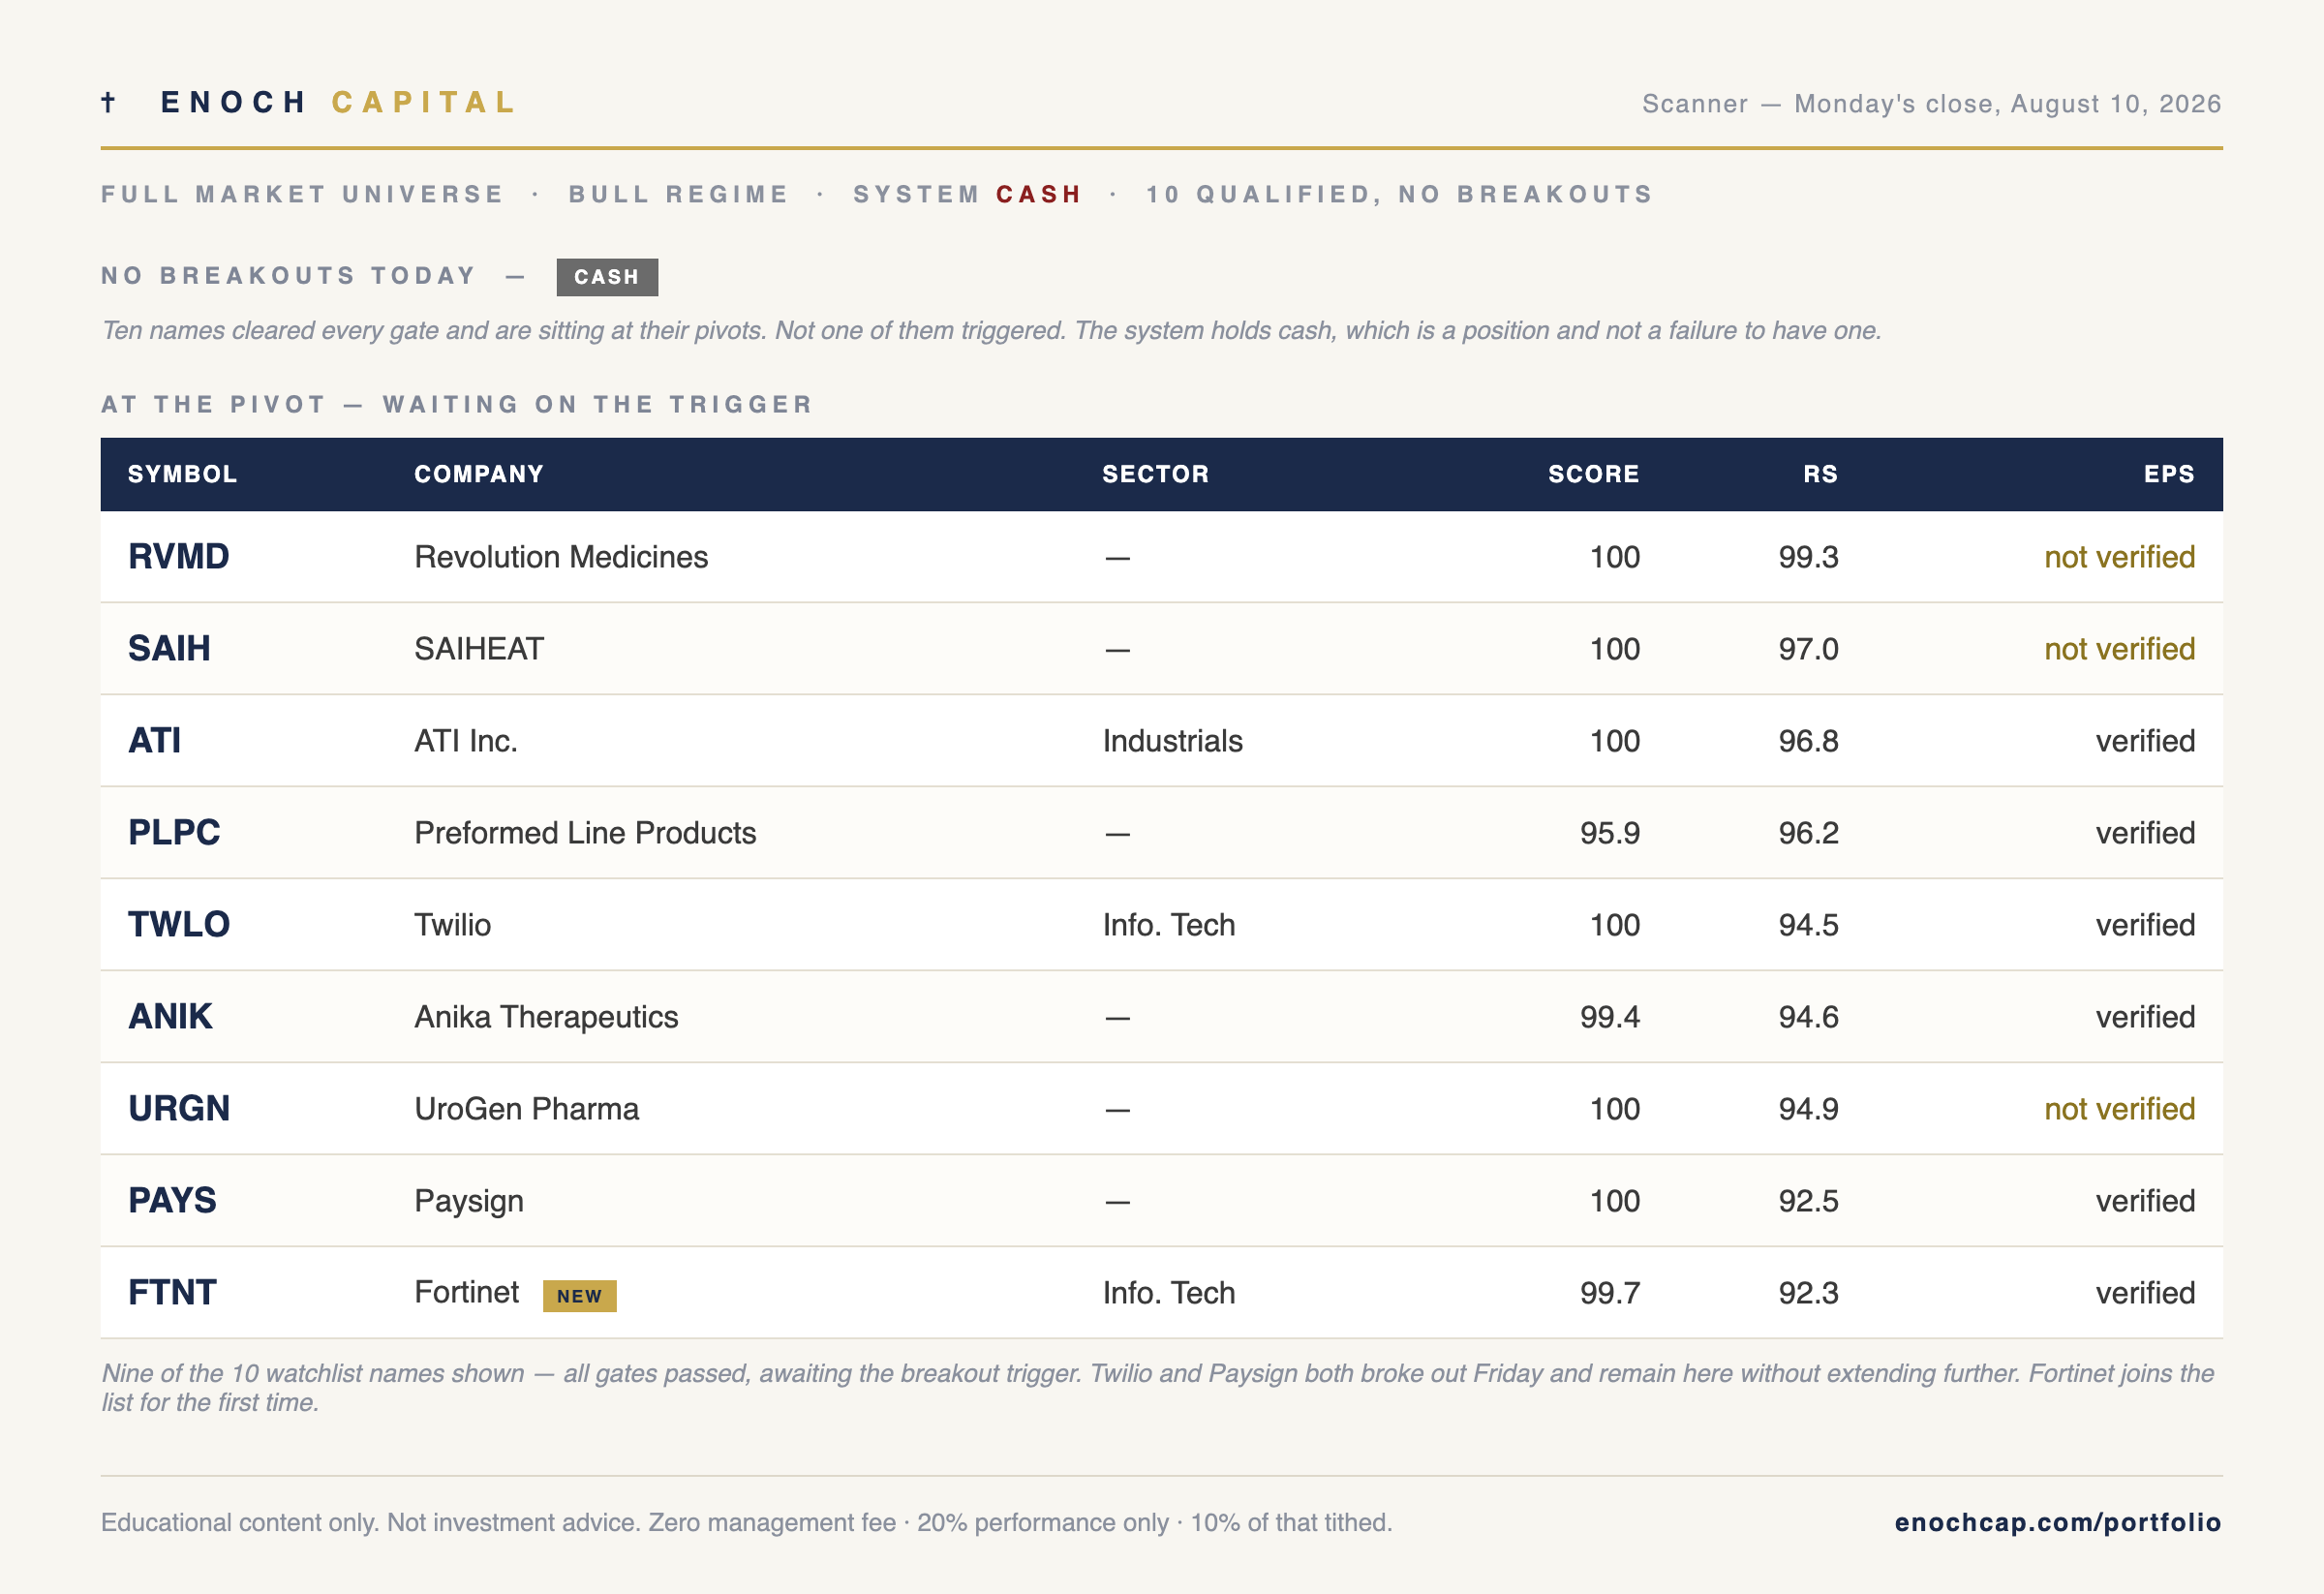Viewport: 2324px width, 1594px height.
Task: Click the Twilio company name
Action: pos(452,925)
